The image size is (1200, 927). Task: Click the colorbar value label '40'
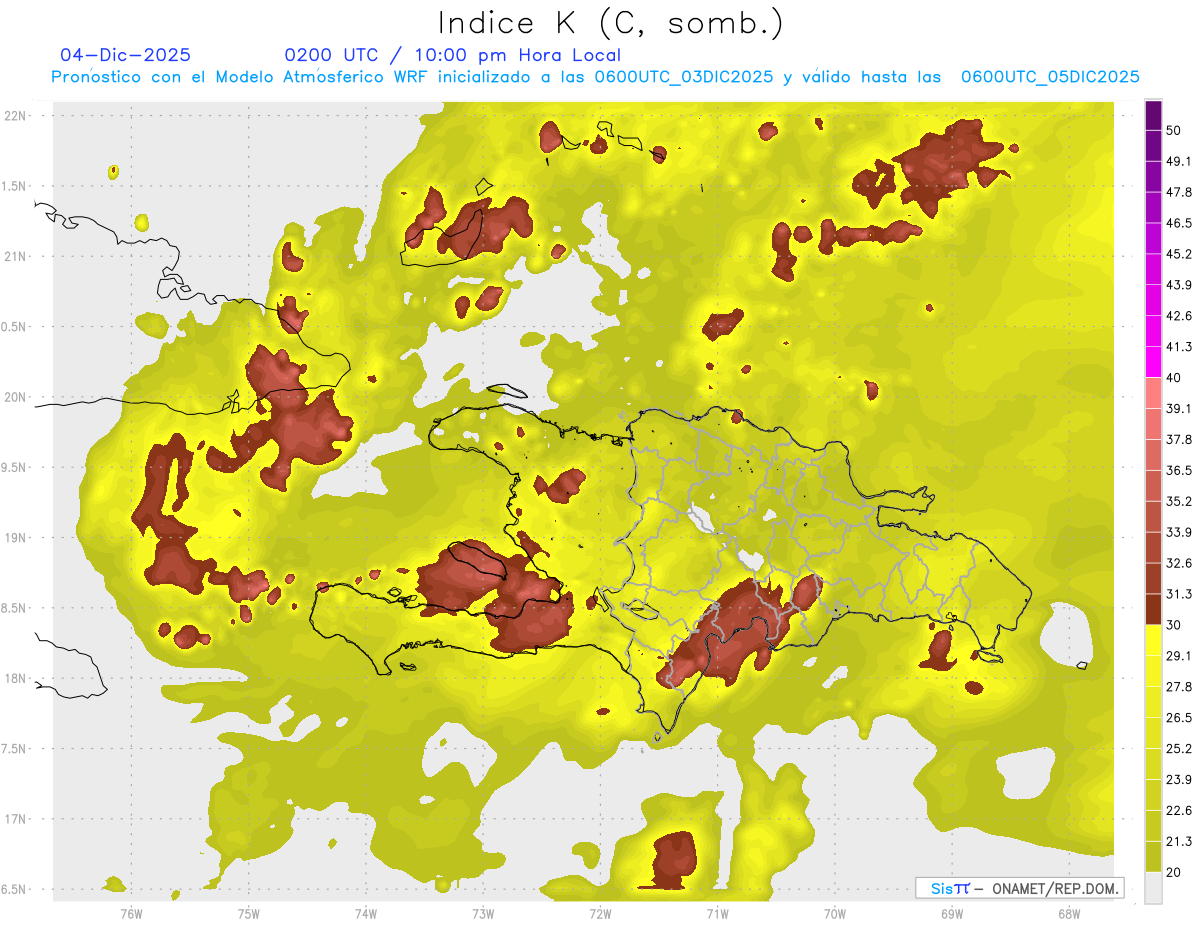[1174, 378]
